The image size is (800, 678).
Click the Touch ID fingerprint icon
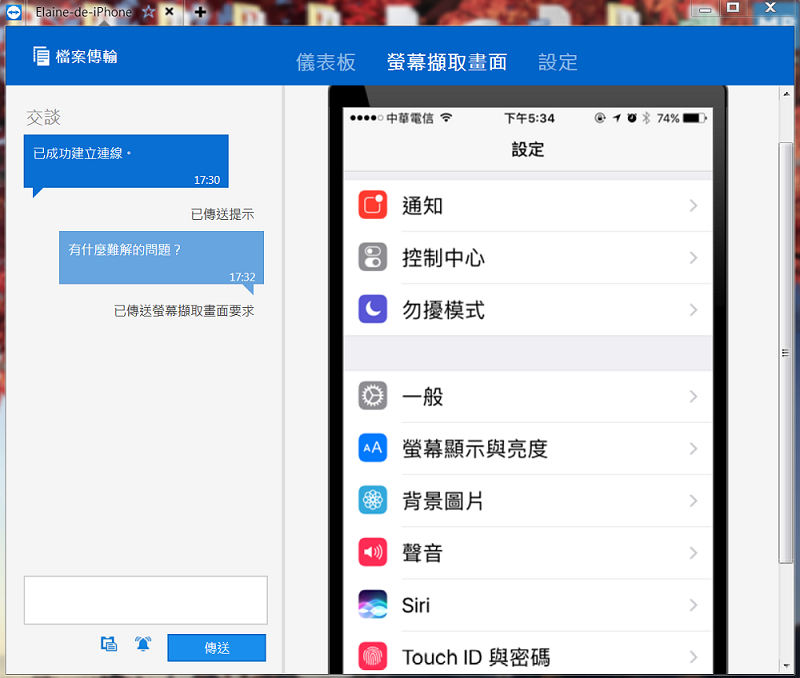pos(372,656)
